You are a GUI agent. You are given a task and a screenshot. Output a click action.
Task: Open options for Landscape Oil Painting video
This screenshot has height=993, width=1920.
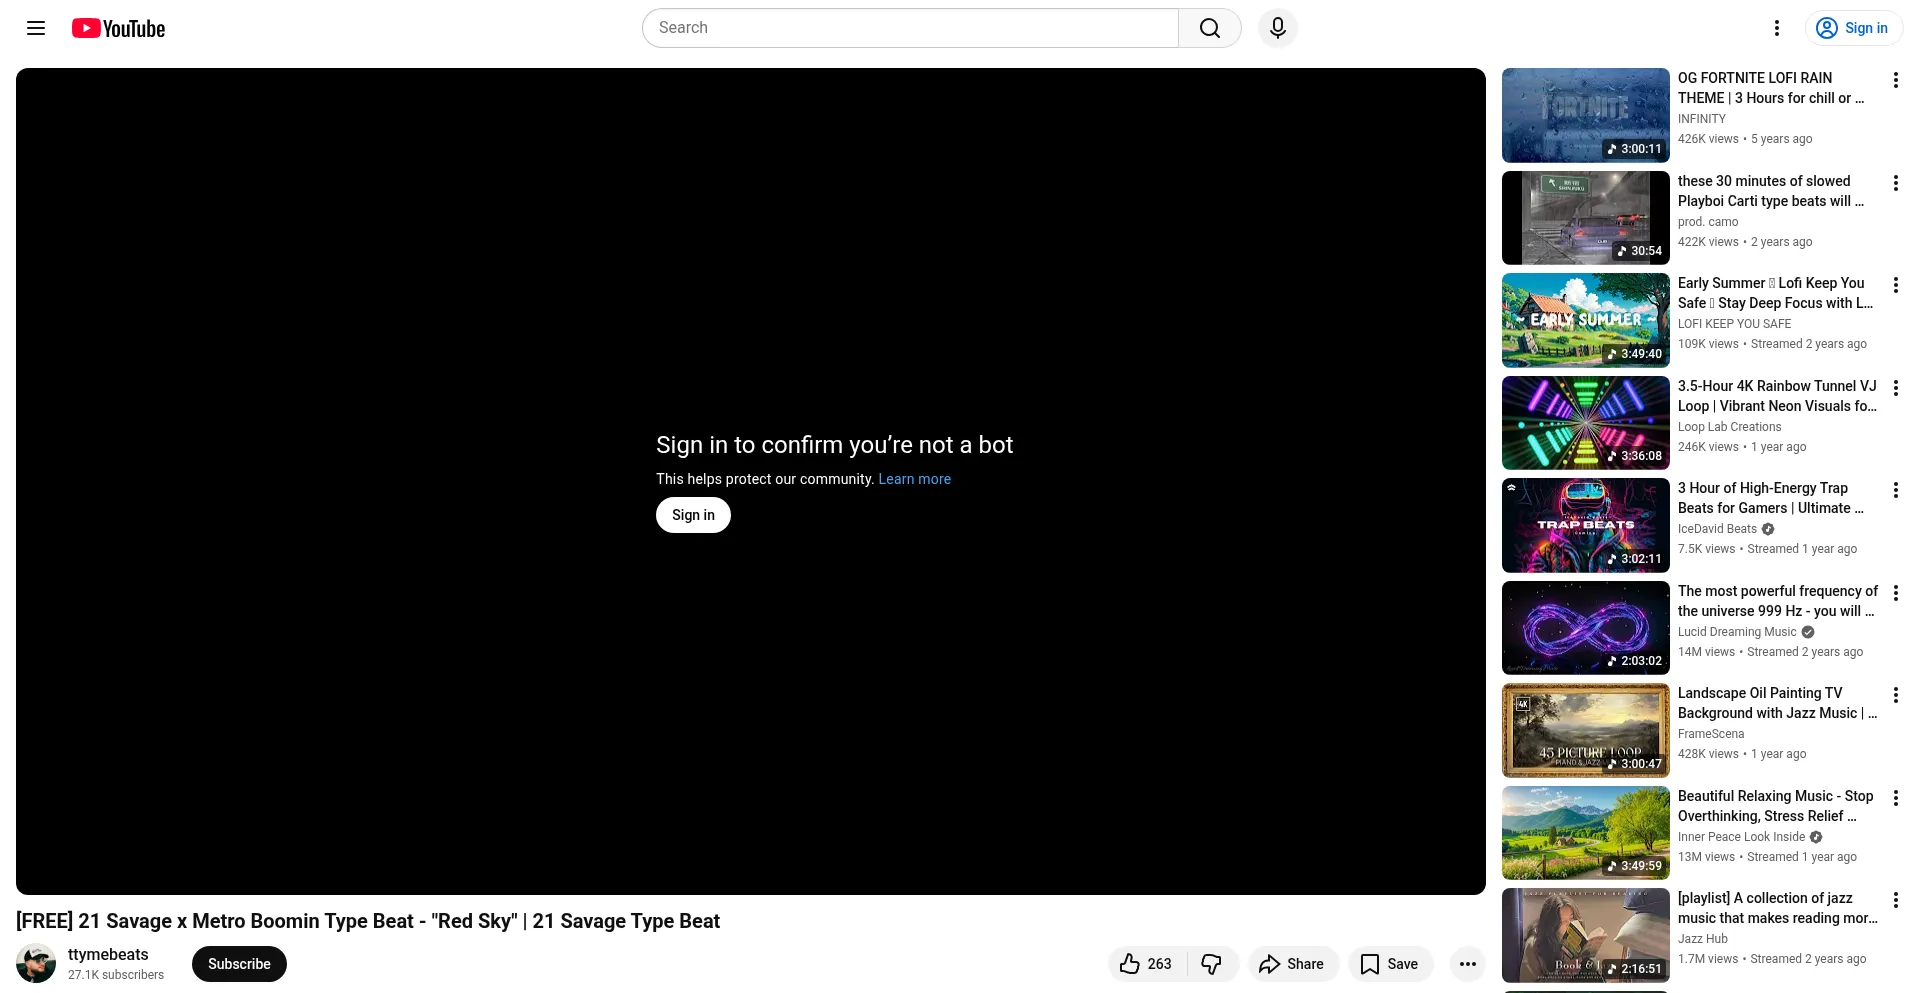coord(1895,695)
